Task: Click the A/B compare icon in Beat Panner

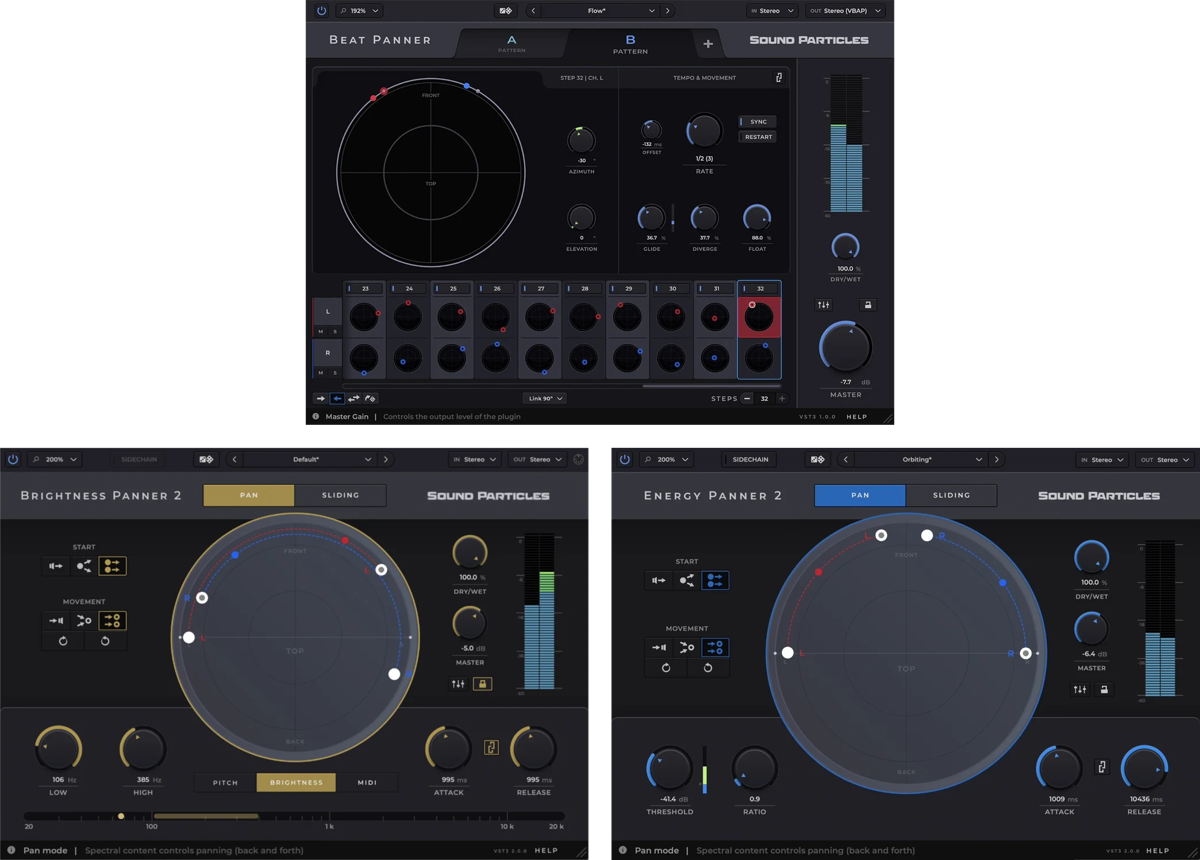Action: 506,11
